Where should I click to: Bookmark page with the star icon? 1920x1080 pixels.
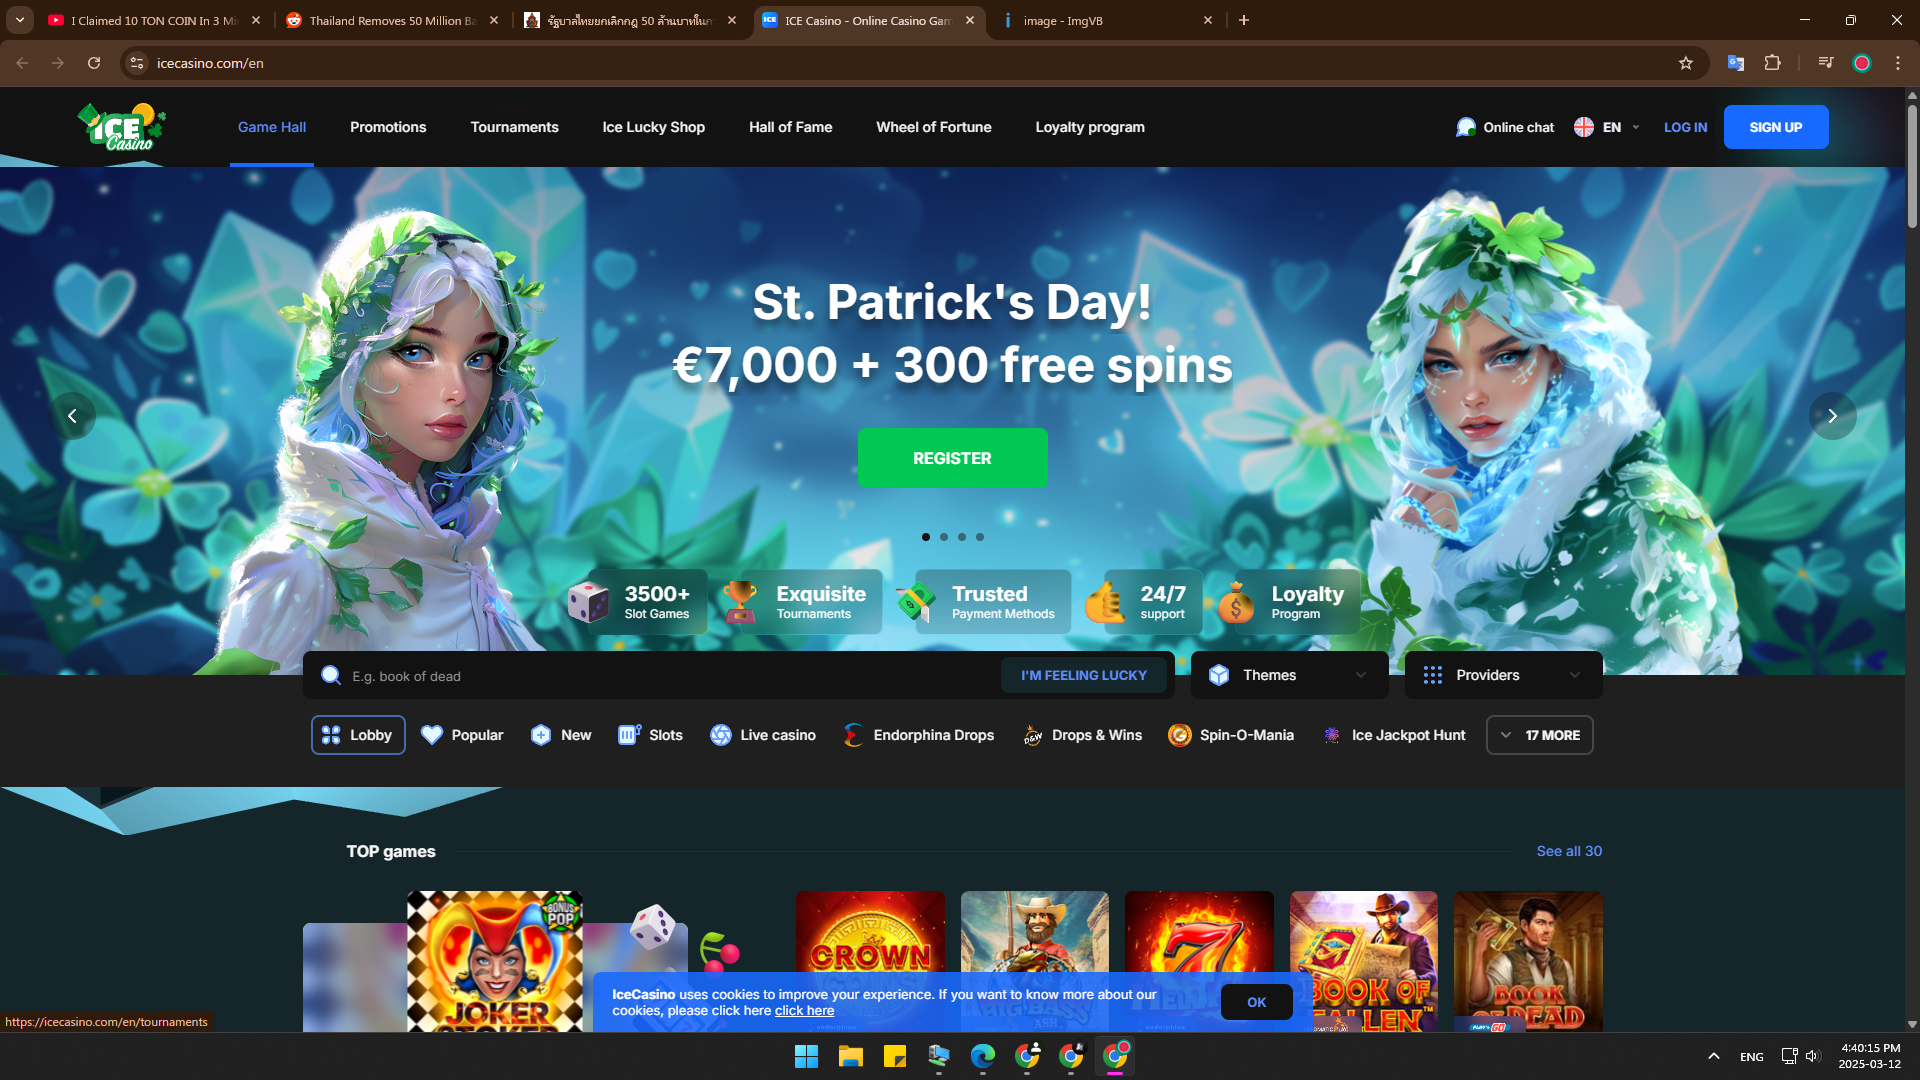(1686, 63)
